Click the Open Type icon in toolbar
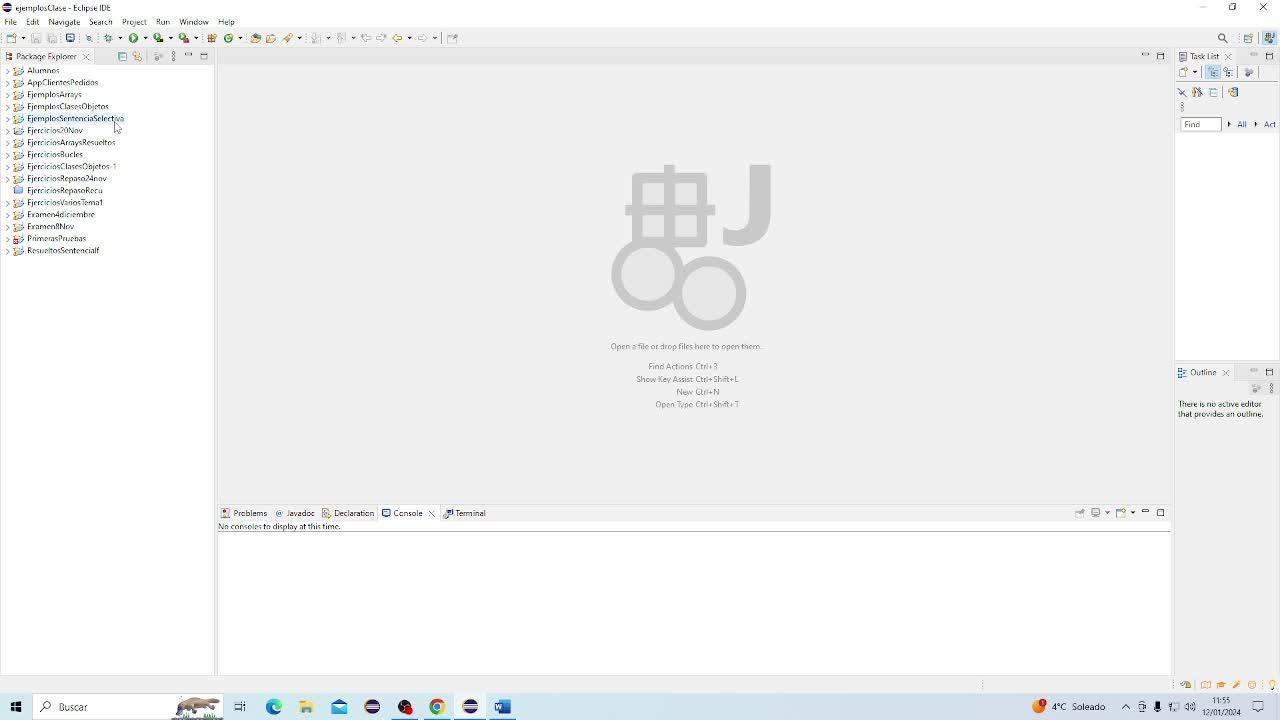The height and width of the screenshot is (720, 1280). point(255,38)
